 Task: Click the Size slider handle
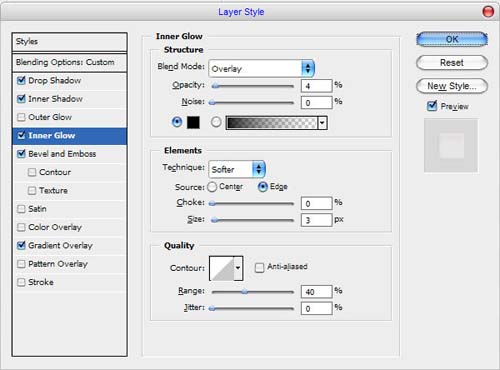tap(215, 220)
